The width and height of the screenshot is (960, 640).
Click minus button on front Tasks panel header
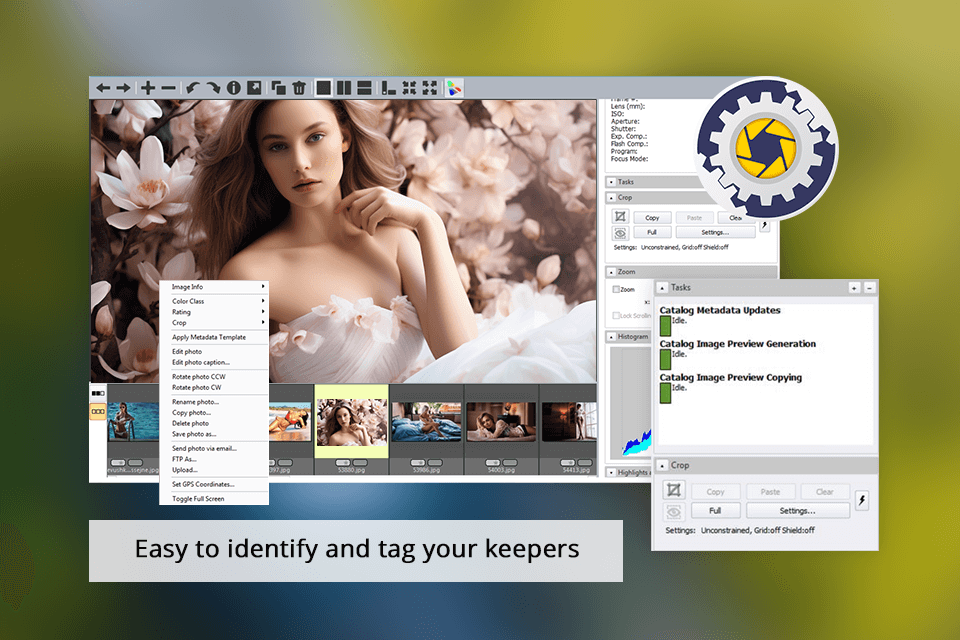coord(869,287)
